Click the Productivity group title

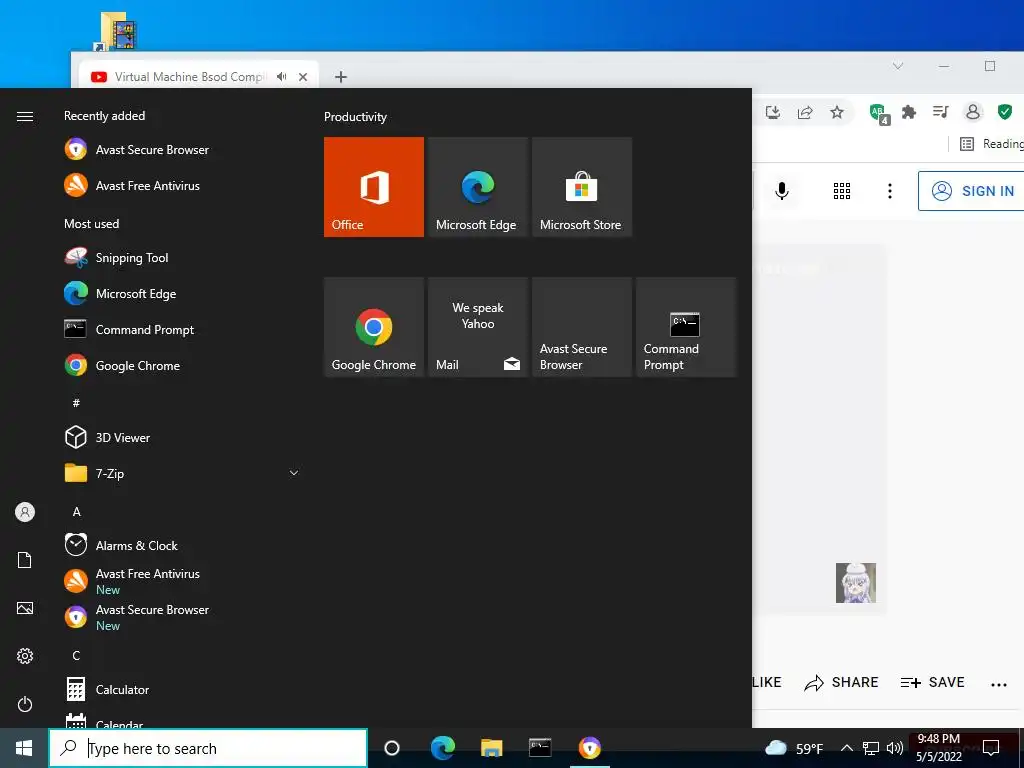355,117
